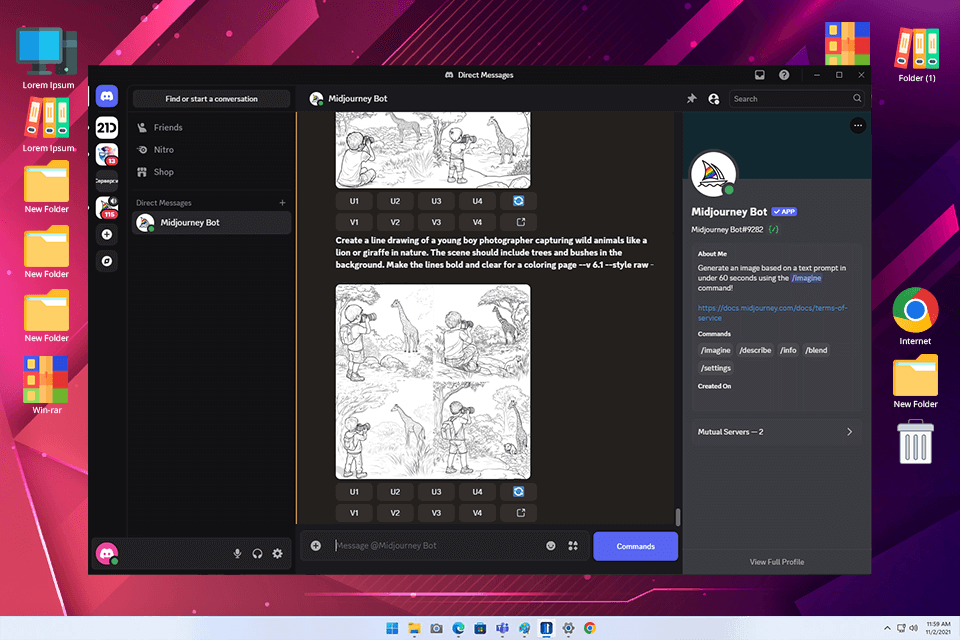960x640 pixels.
Task: Click lower U1 upscale button
Action: (x=354, y=492)
